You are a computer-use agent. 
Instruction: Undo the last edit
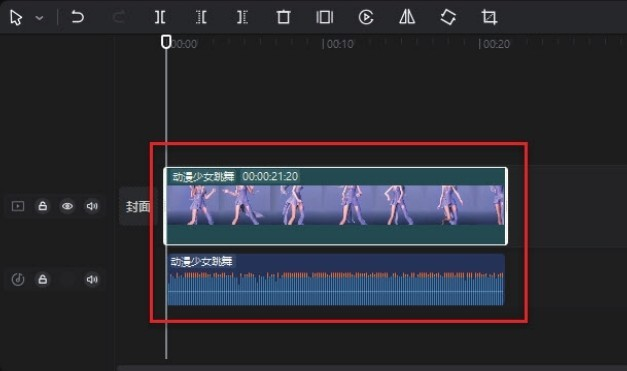[x=78, y=17]
